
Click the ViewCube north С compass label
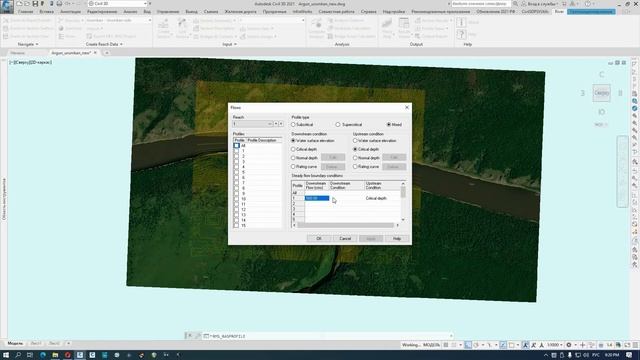point(601,74)
